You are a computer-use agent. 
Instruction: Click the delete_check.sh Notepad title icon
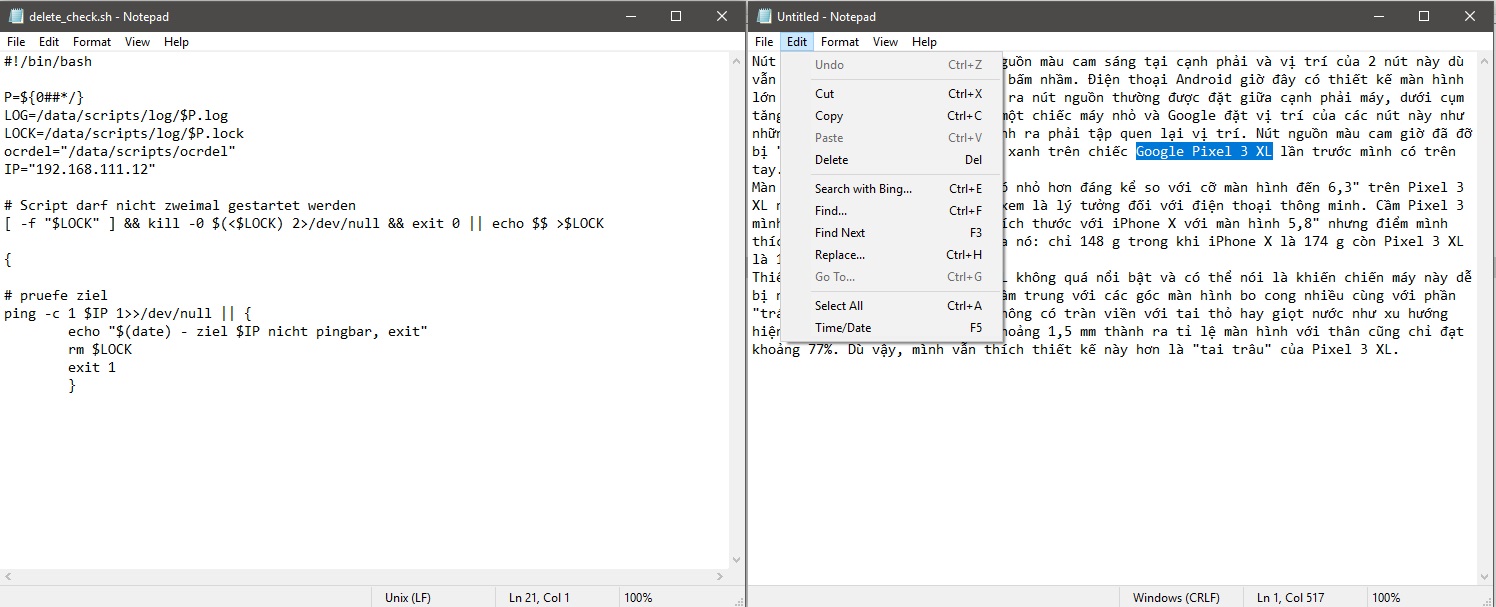point(16,16)
